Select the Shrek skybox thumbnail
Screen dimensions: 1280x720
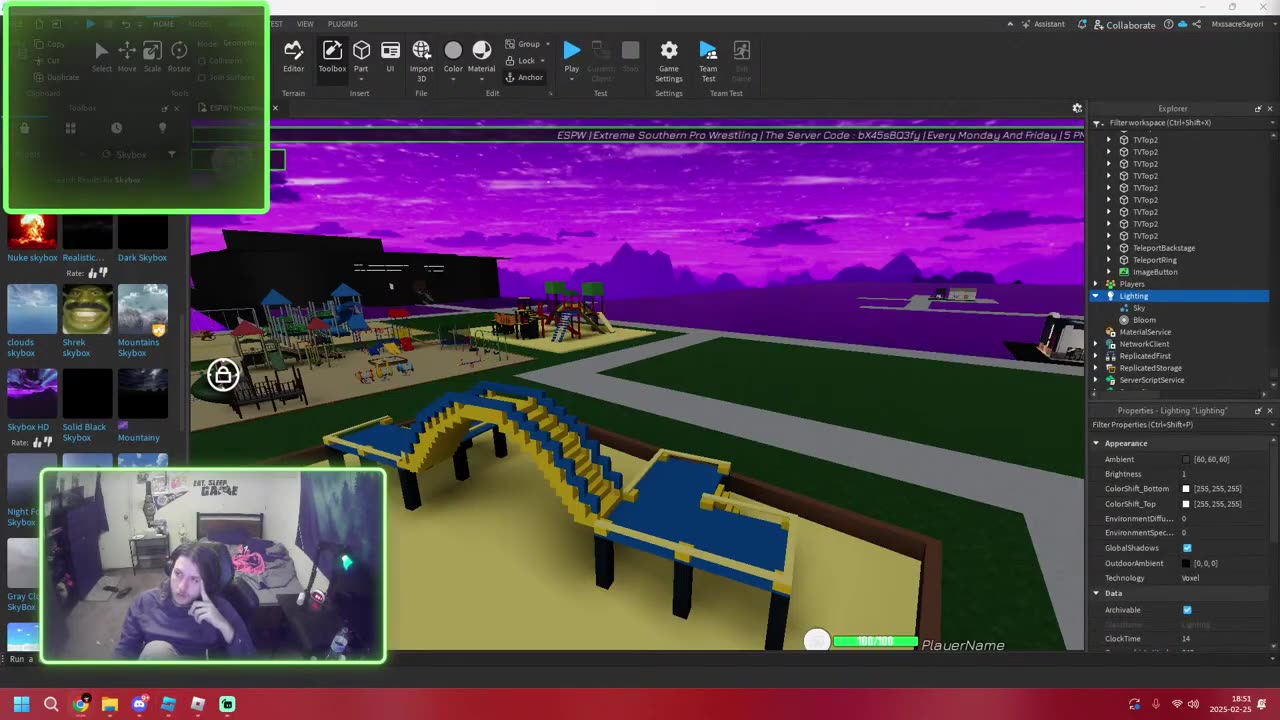point(87,309)
